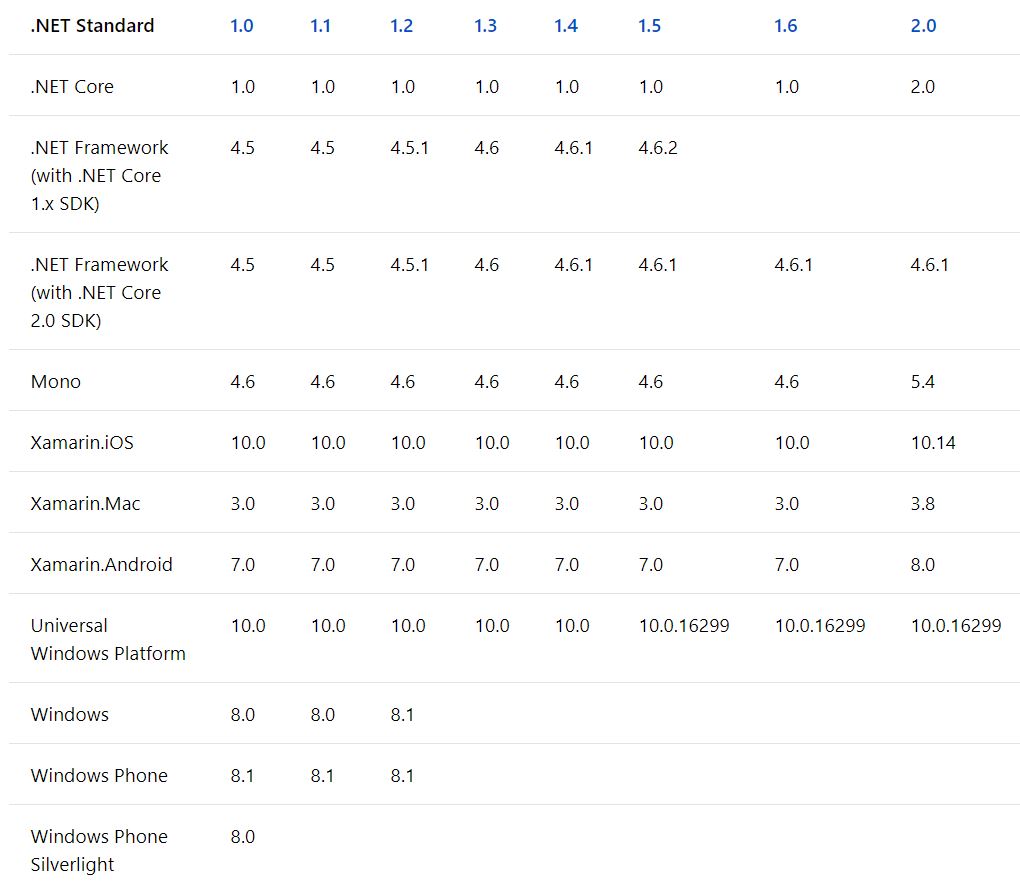This screenshot has height=887, width=1020.
Task: Select the Mono row label
Action: click(55, 381)
